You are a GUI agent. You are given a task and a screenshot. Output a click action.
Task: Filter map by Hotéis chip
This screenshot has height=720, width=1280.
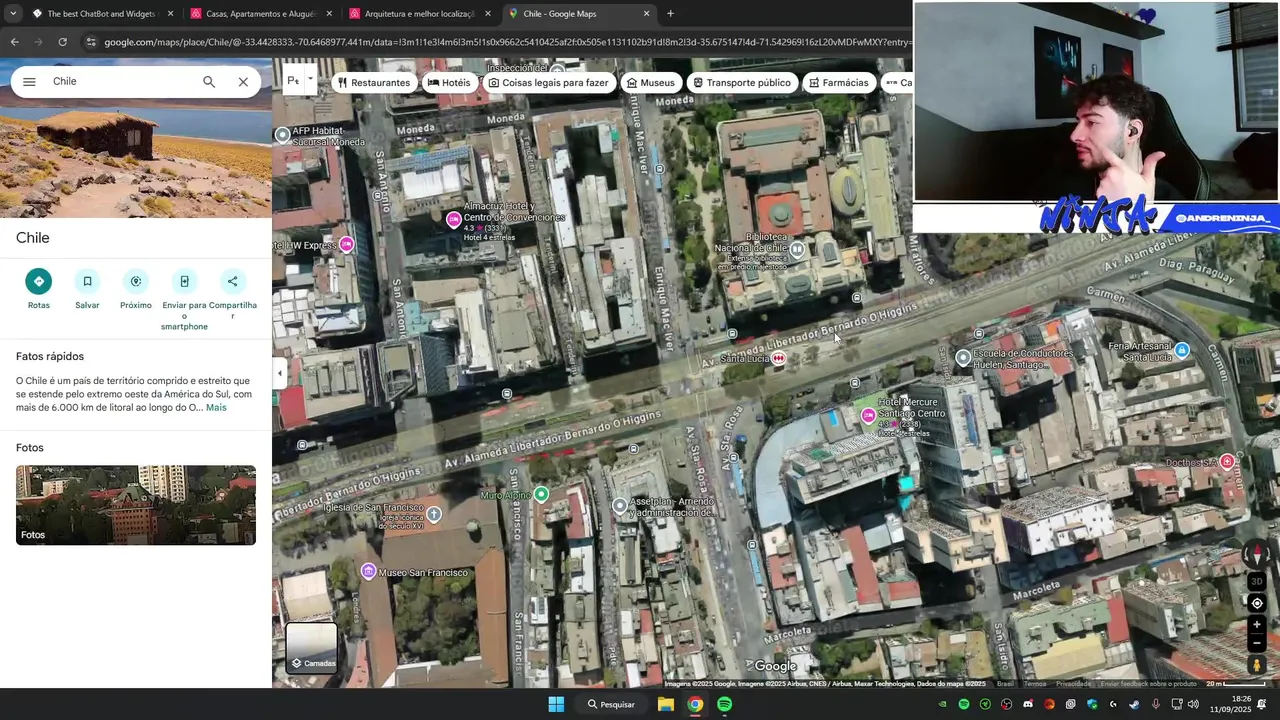click(x=448, y=83)
